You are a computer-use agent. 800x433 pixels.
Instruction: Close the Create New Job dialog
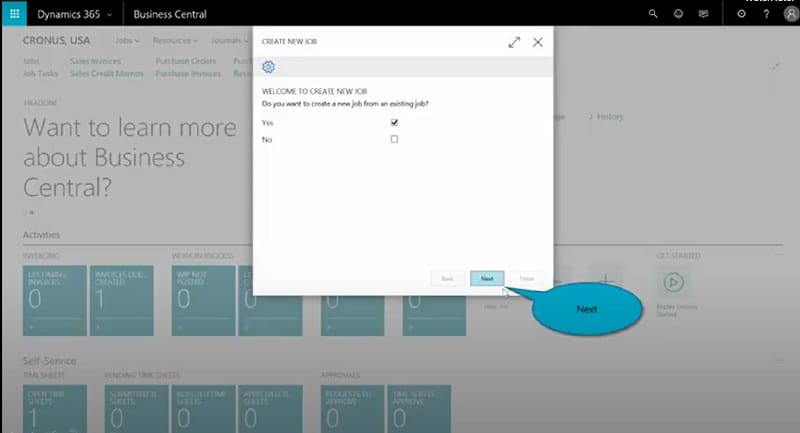point(538,42)
